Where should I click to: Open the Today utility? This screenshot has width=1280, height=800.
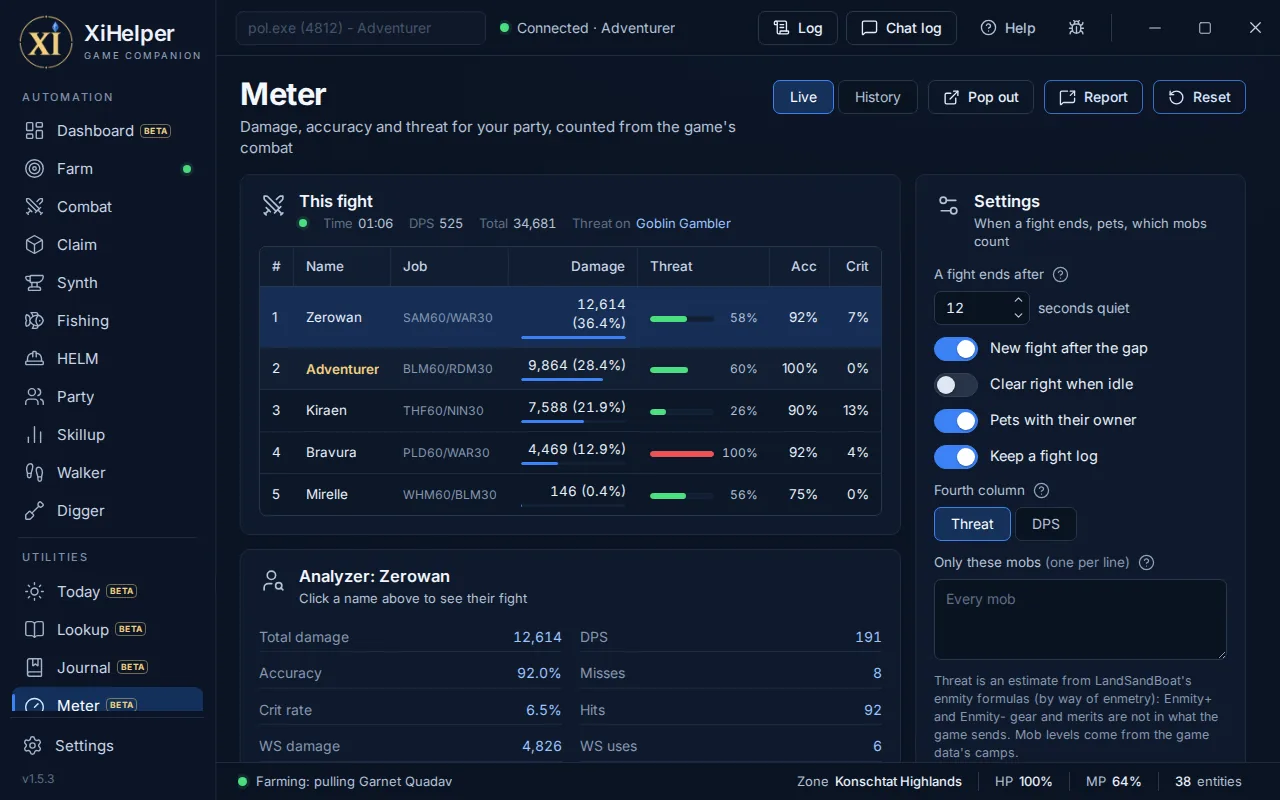(107, 592)
